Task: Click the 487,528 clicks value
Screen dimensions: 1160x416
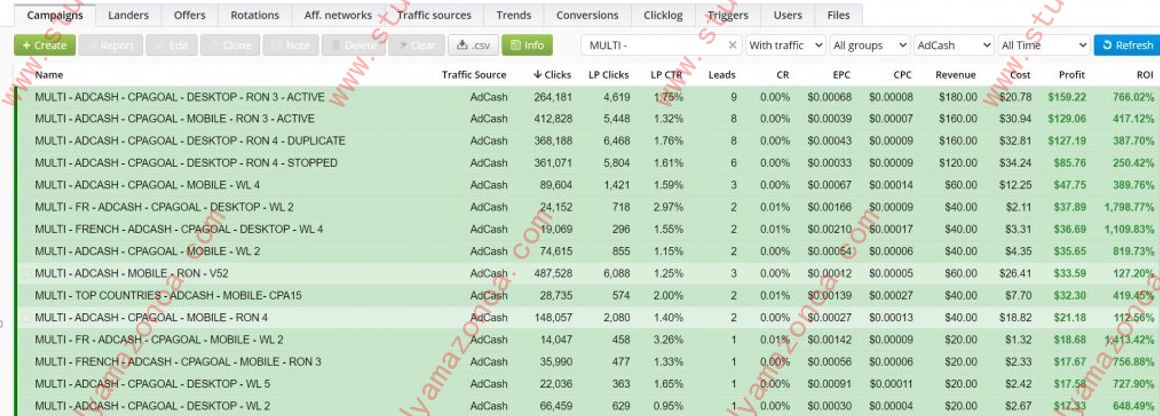Action: coord(553,273)
